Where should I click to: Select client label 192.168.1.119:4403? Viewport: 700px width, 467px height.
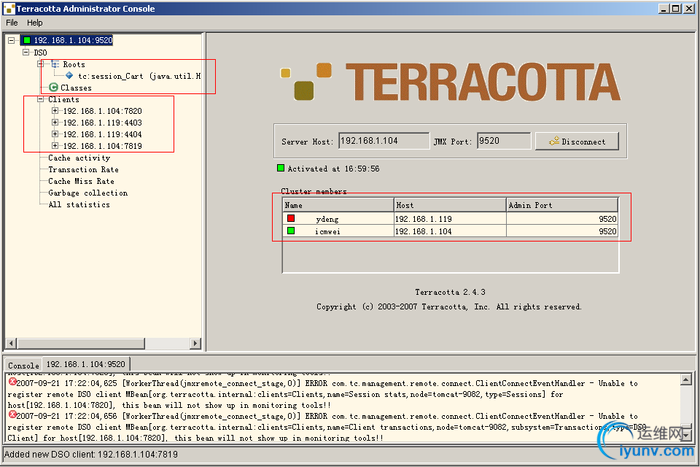point(103,123)
